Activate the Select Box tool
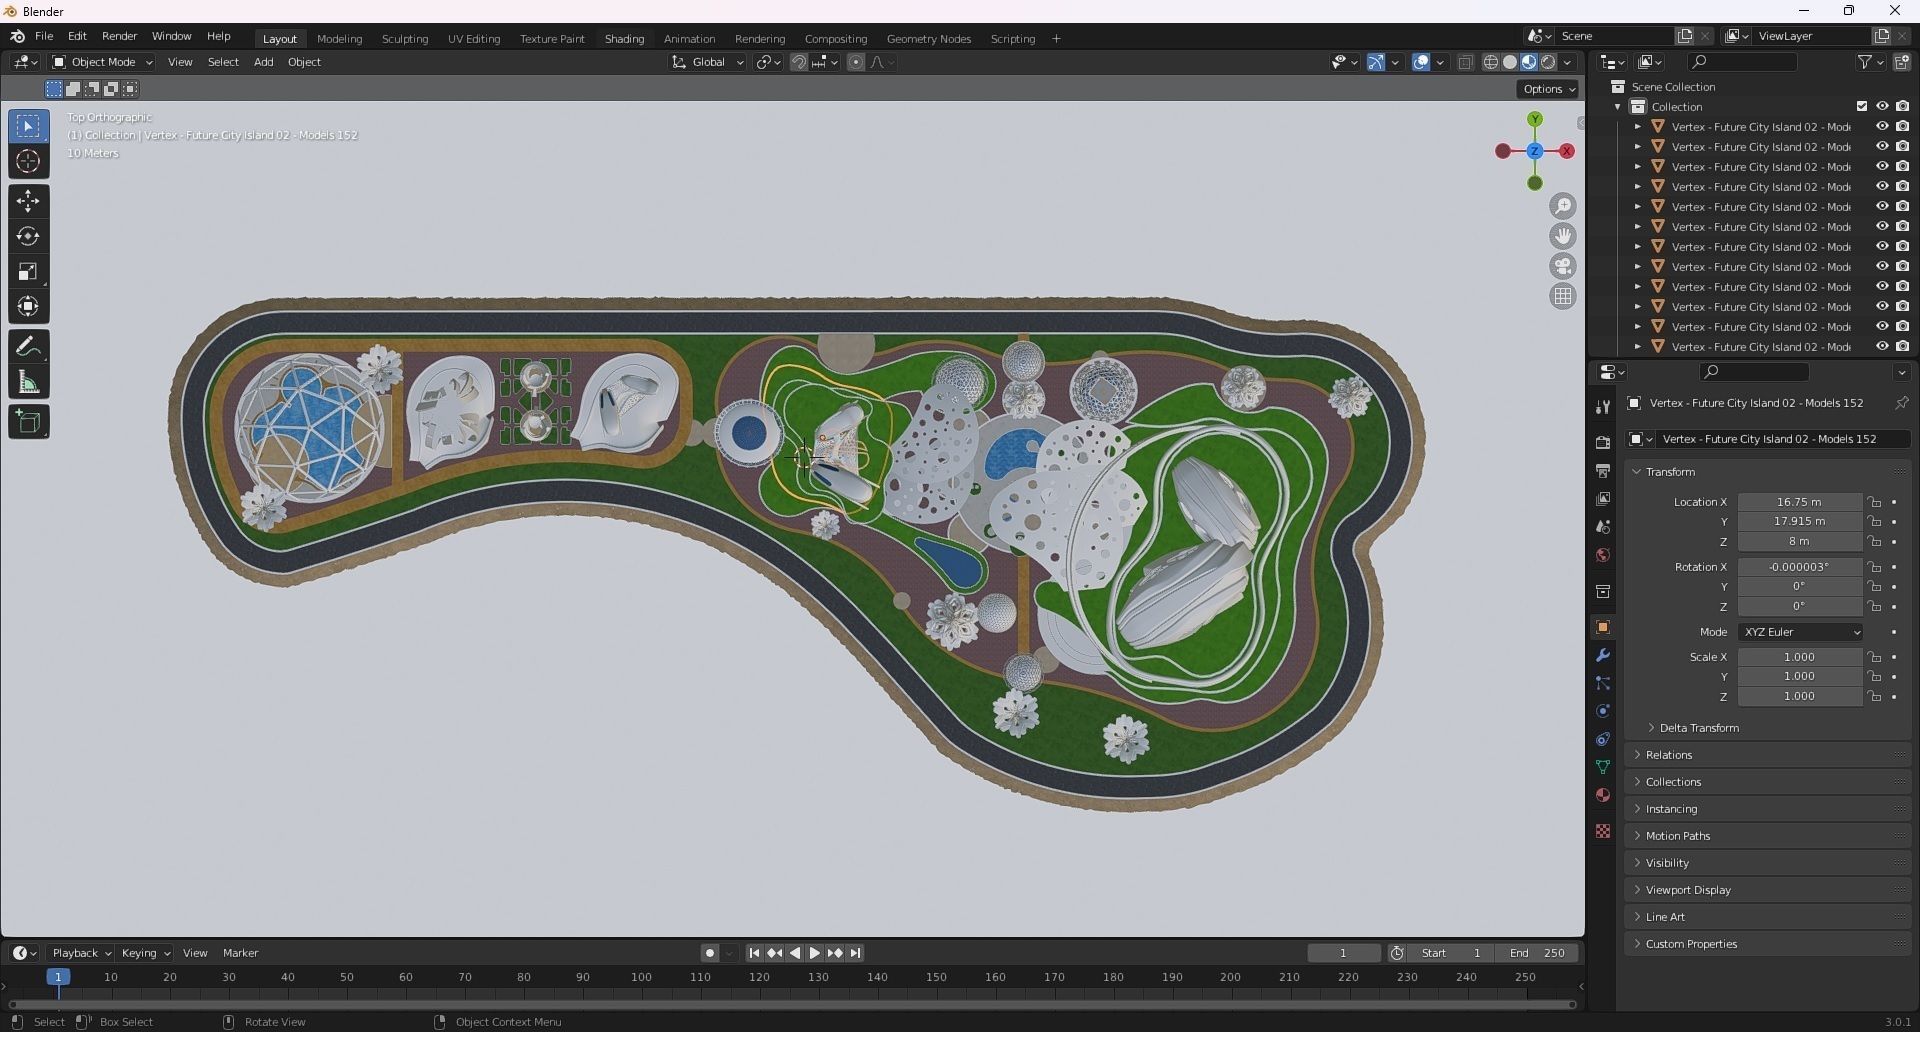Screen dimensions: 1920x1040 point(28,127)
